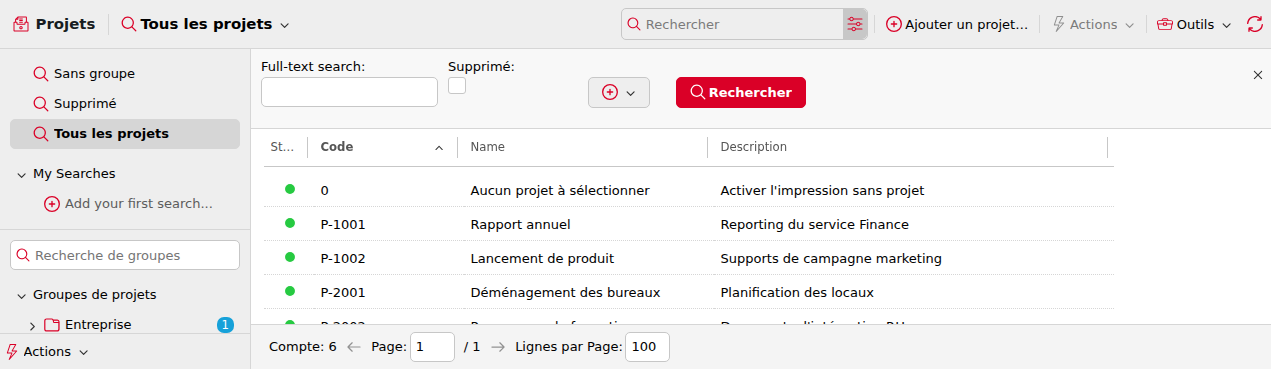Click the toolbox icon next to Outils

[1164, 24]
